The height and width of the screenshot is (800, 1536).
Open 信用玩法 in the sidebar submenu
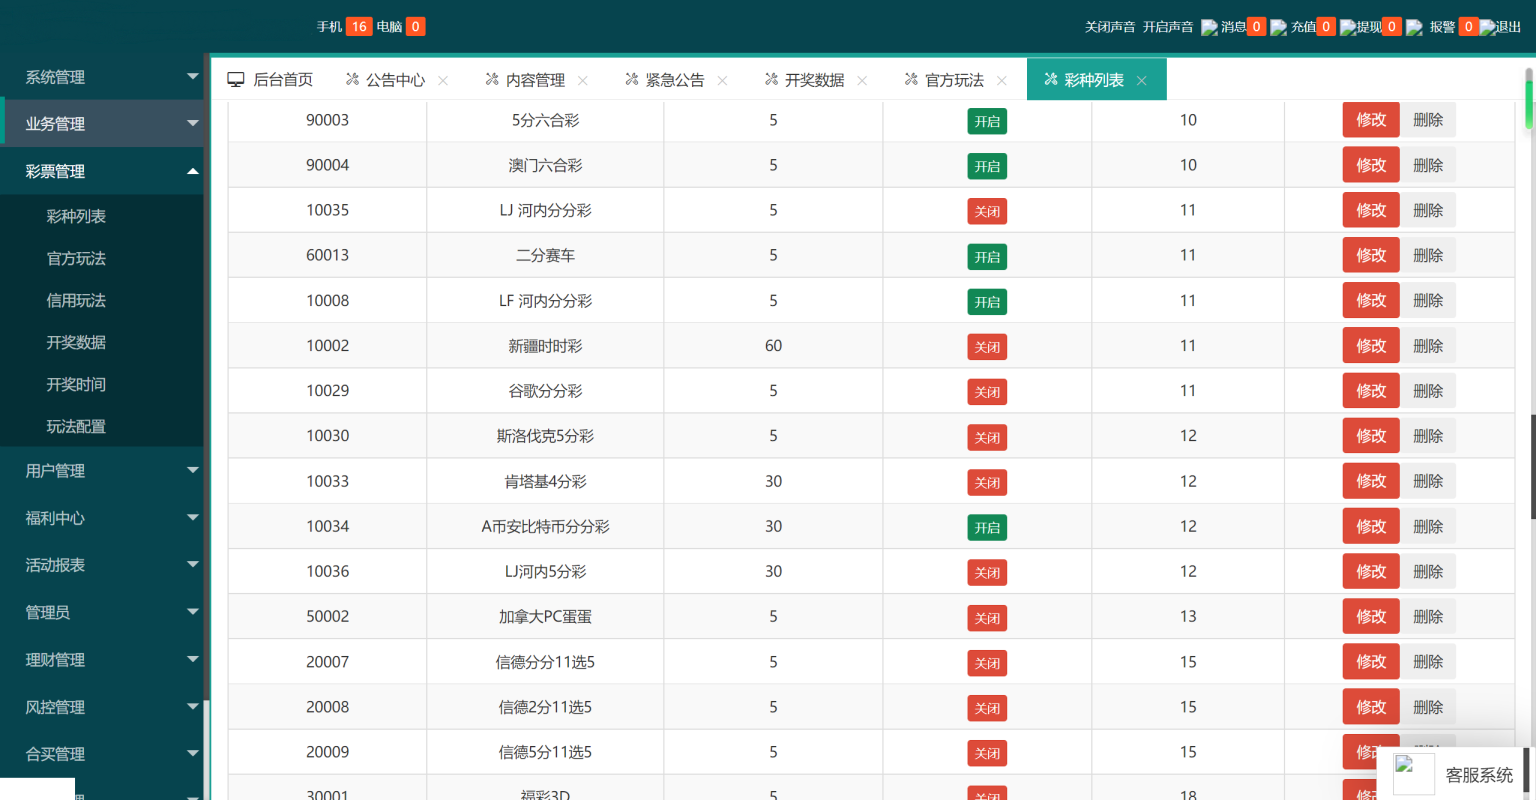point(76,300)
